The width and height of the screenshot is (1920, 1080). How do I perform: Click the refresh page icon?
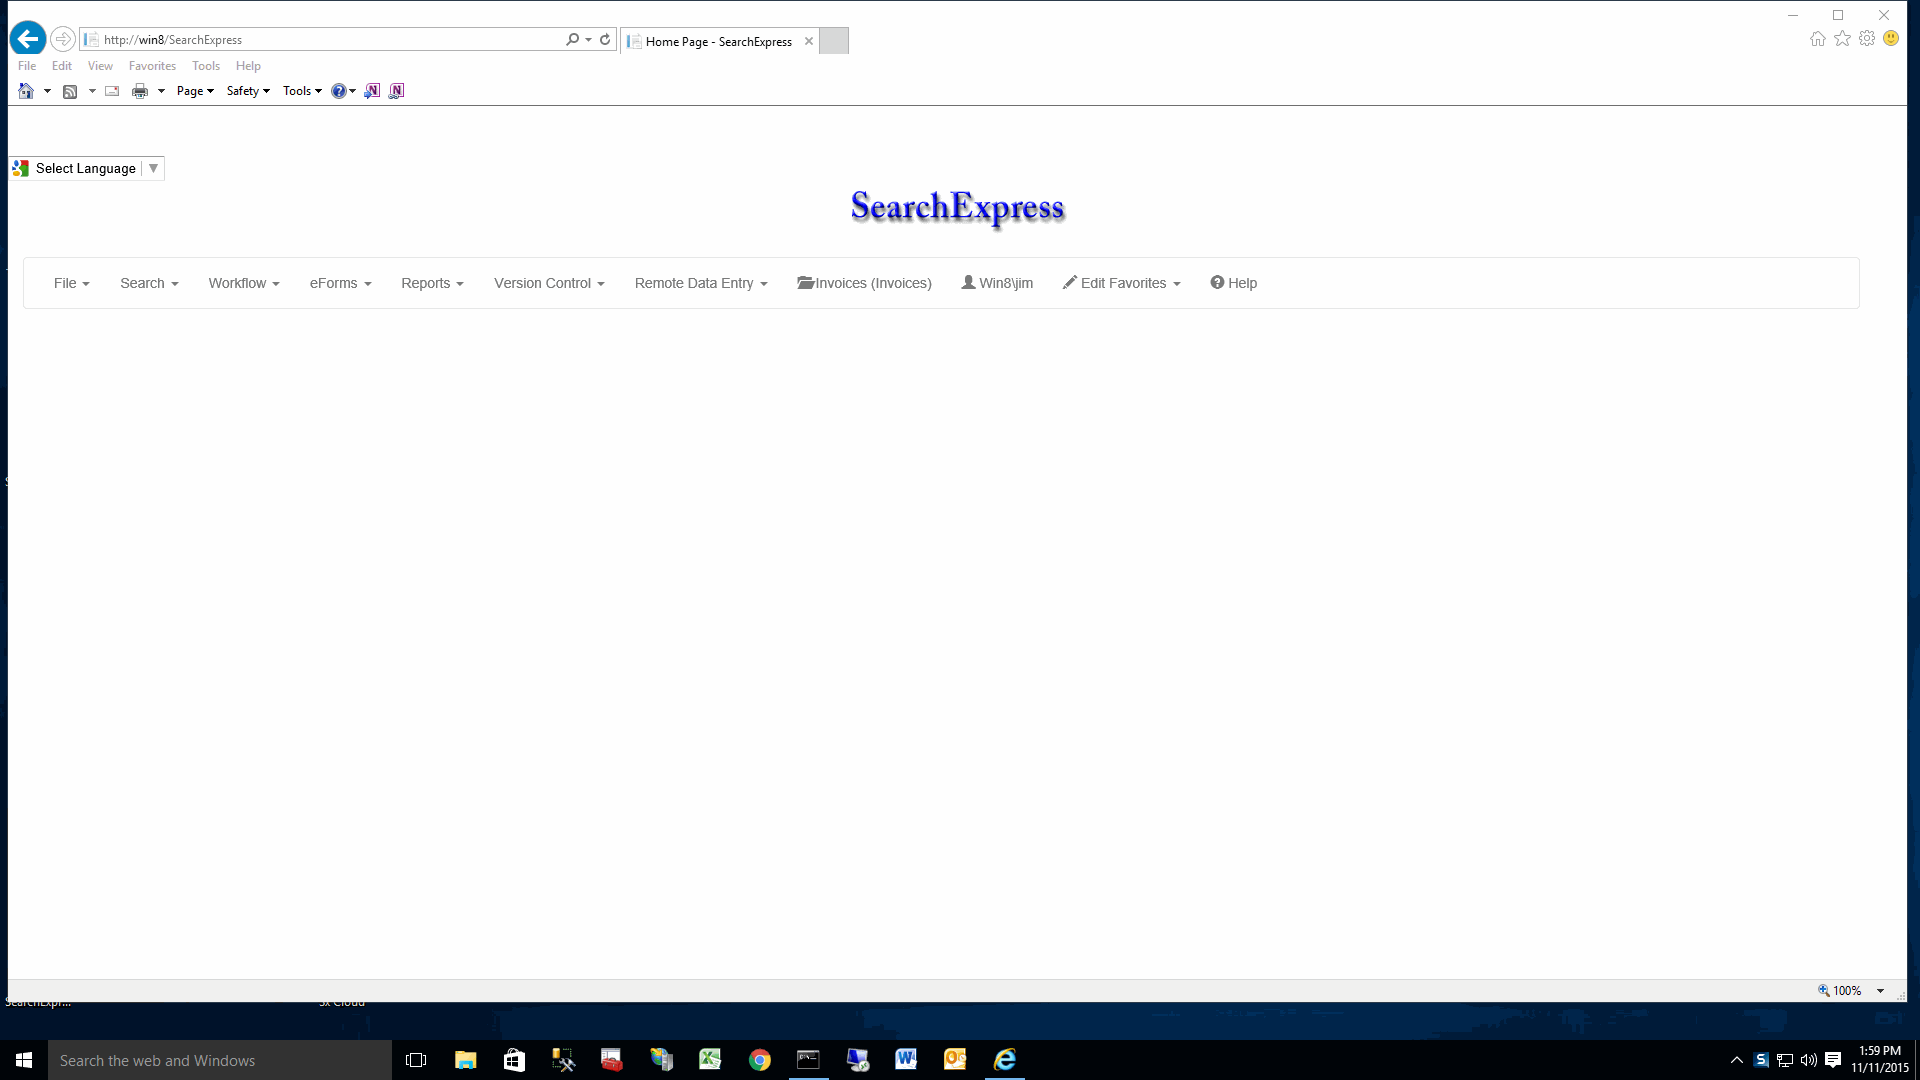pyautogui.click(x=605, y=40)
